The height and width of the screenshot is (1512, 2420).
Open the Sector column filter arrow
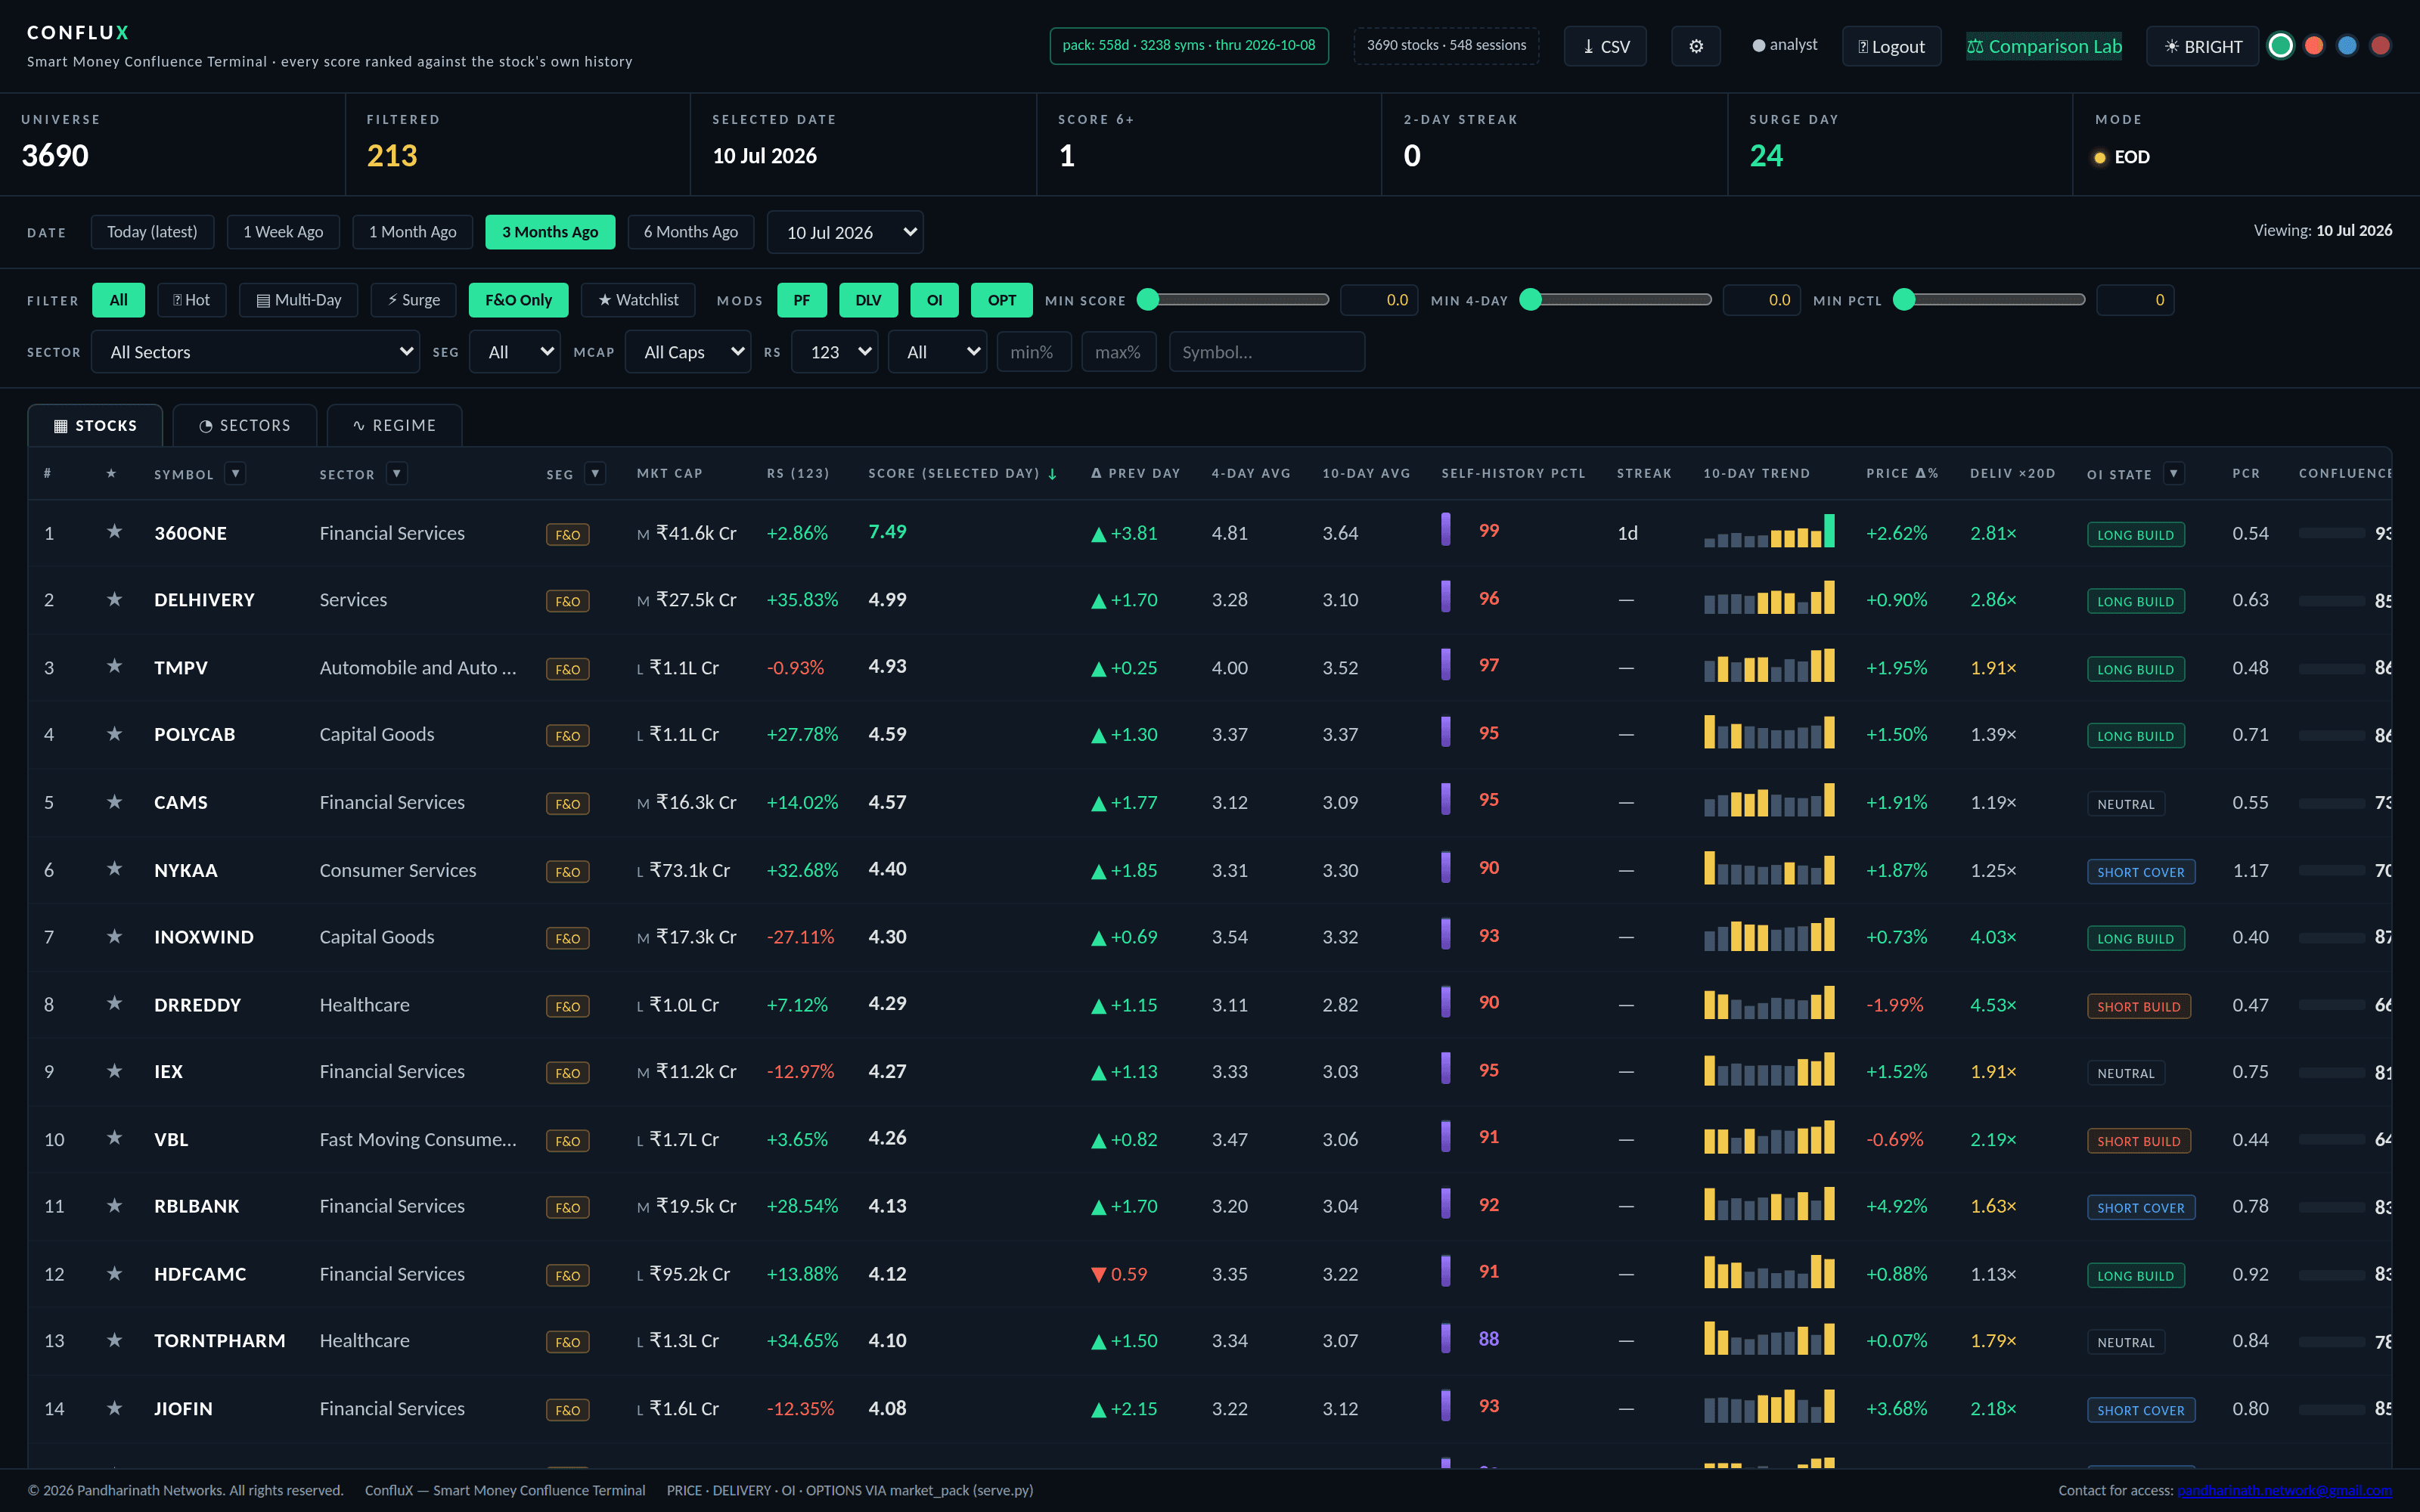(x=397, y=473)
